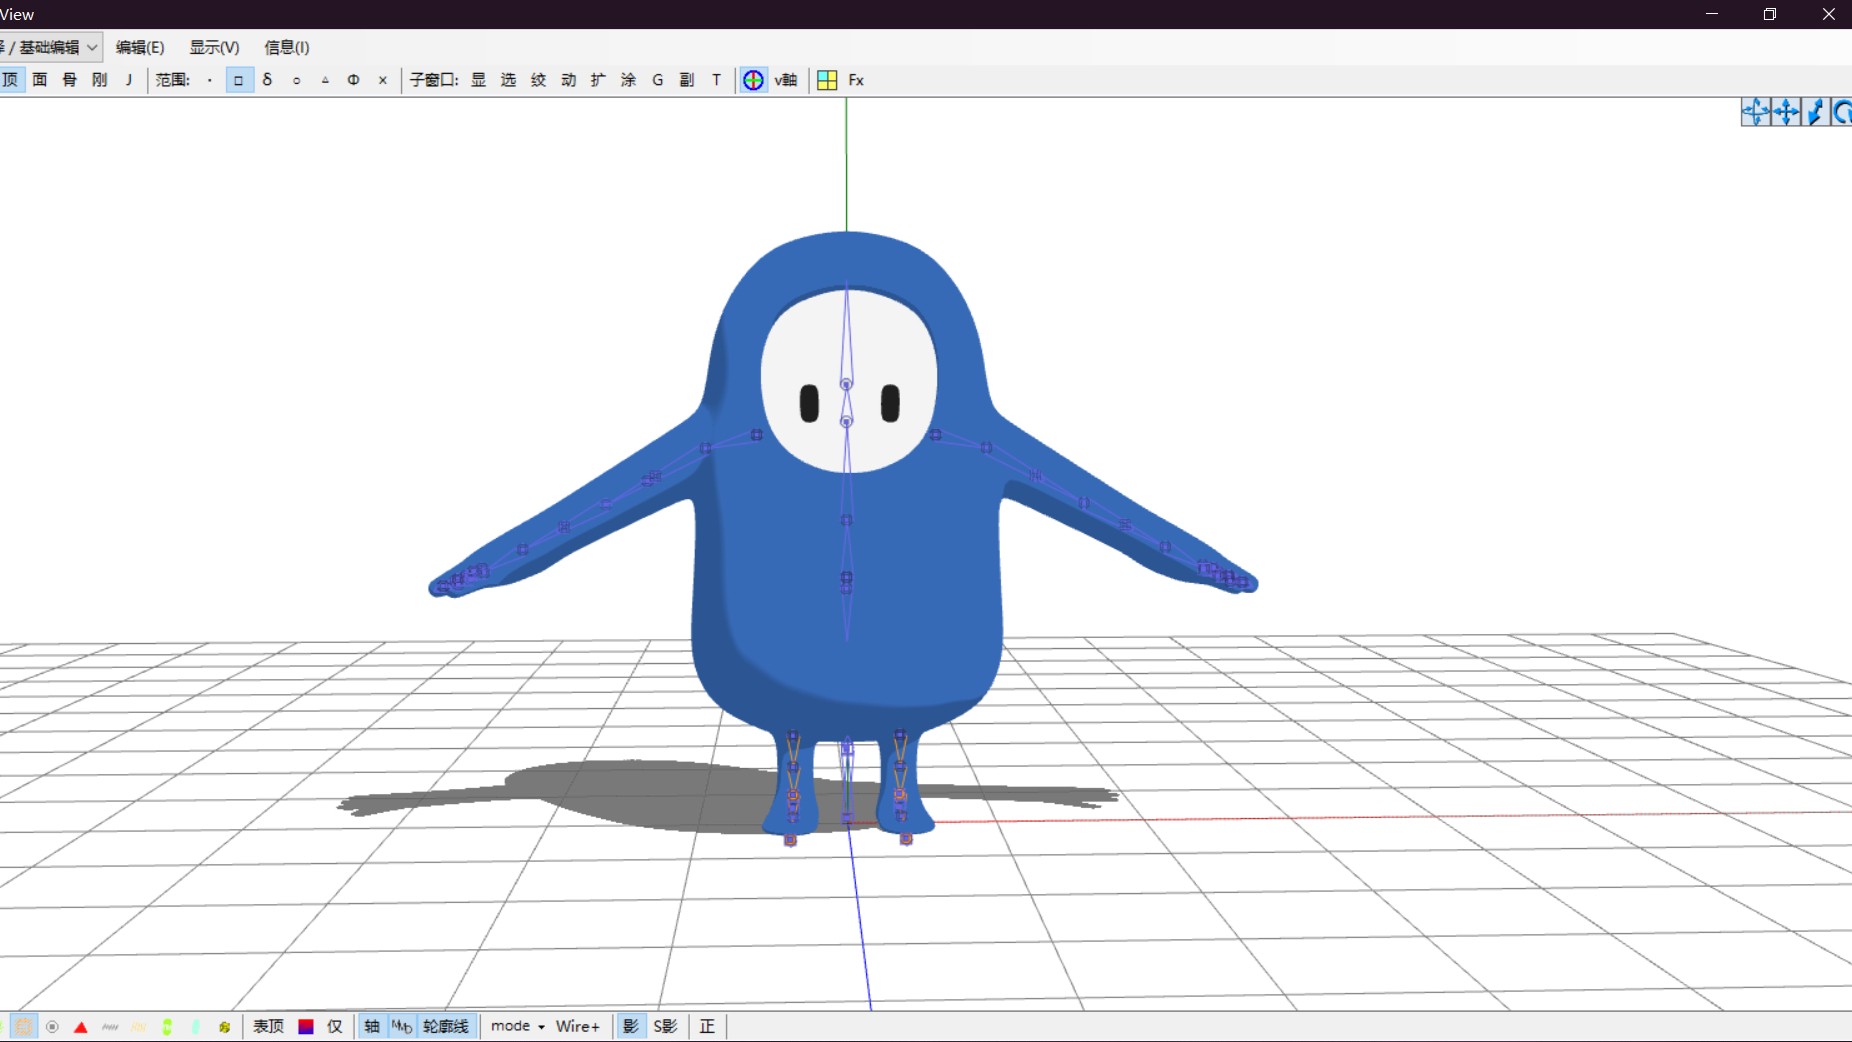Click the red-blue gradient color swatch

click(x=306, y=1026)
